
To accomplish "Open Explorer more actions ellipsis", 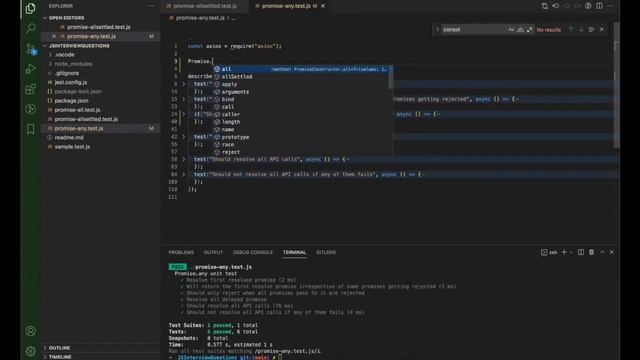I will coord(151,6).
